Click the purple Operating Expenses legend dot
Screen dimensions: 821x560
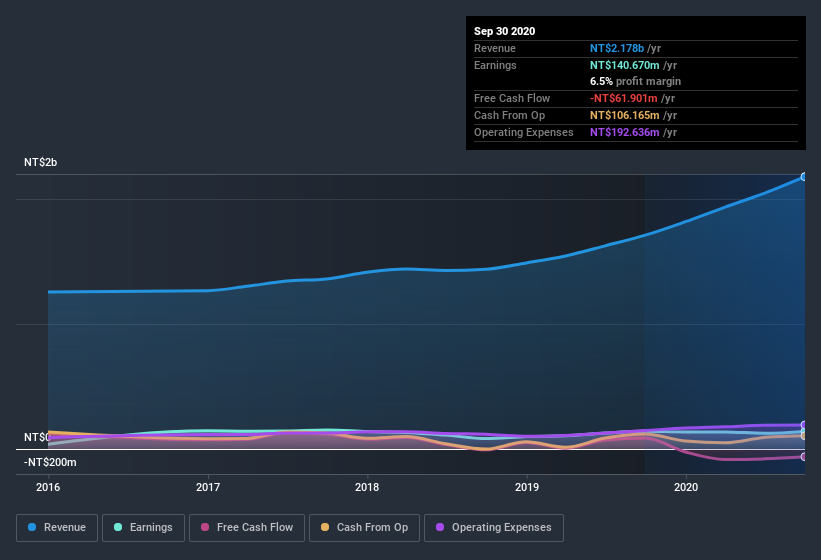pyautogui.click(x=440, y=527)
